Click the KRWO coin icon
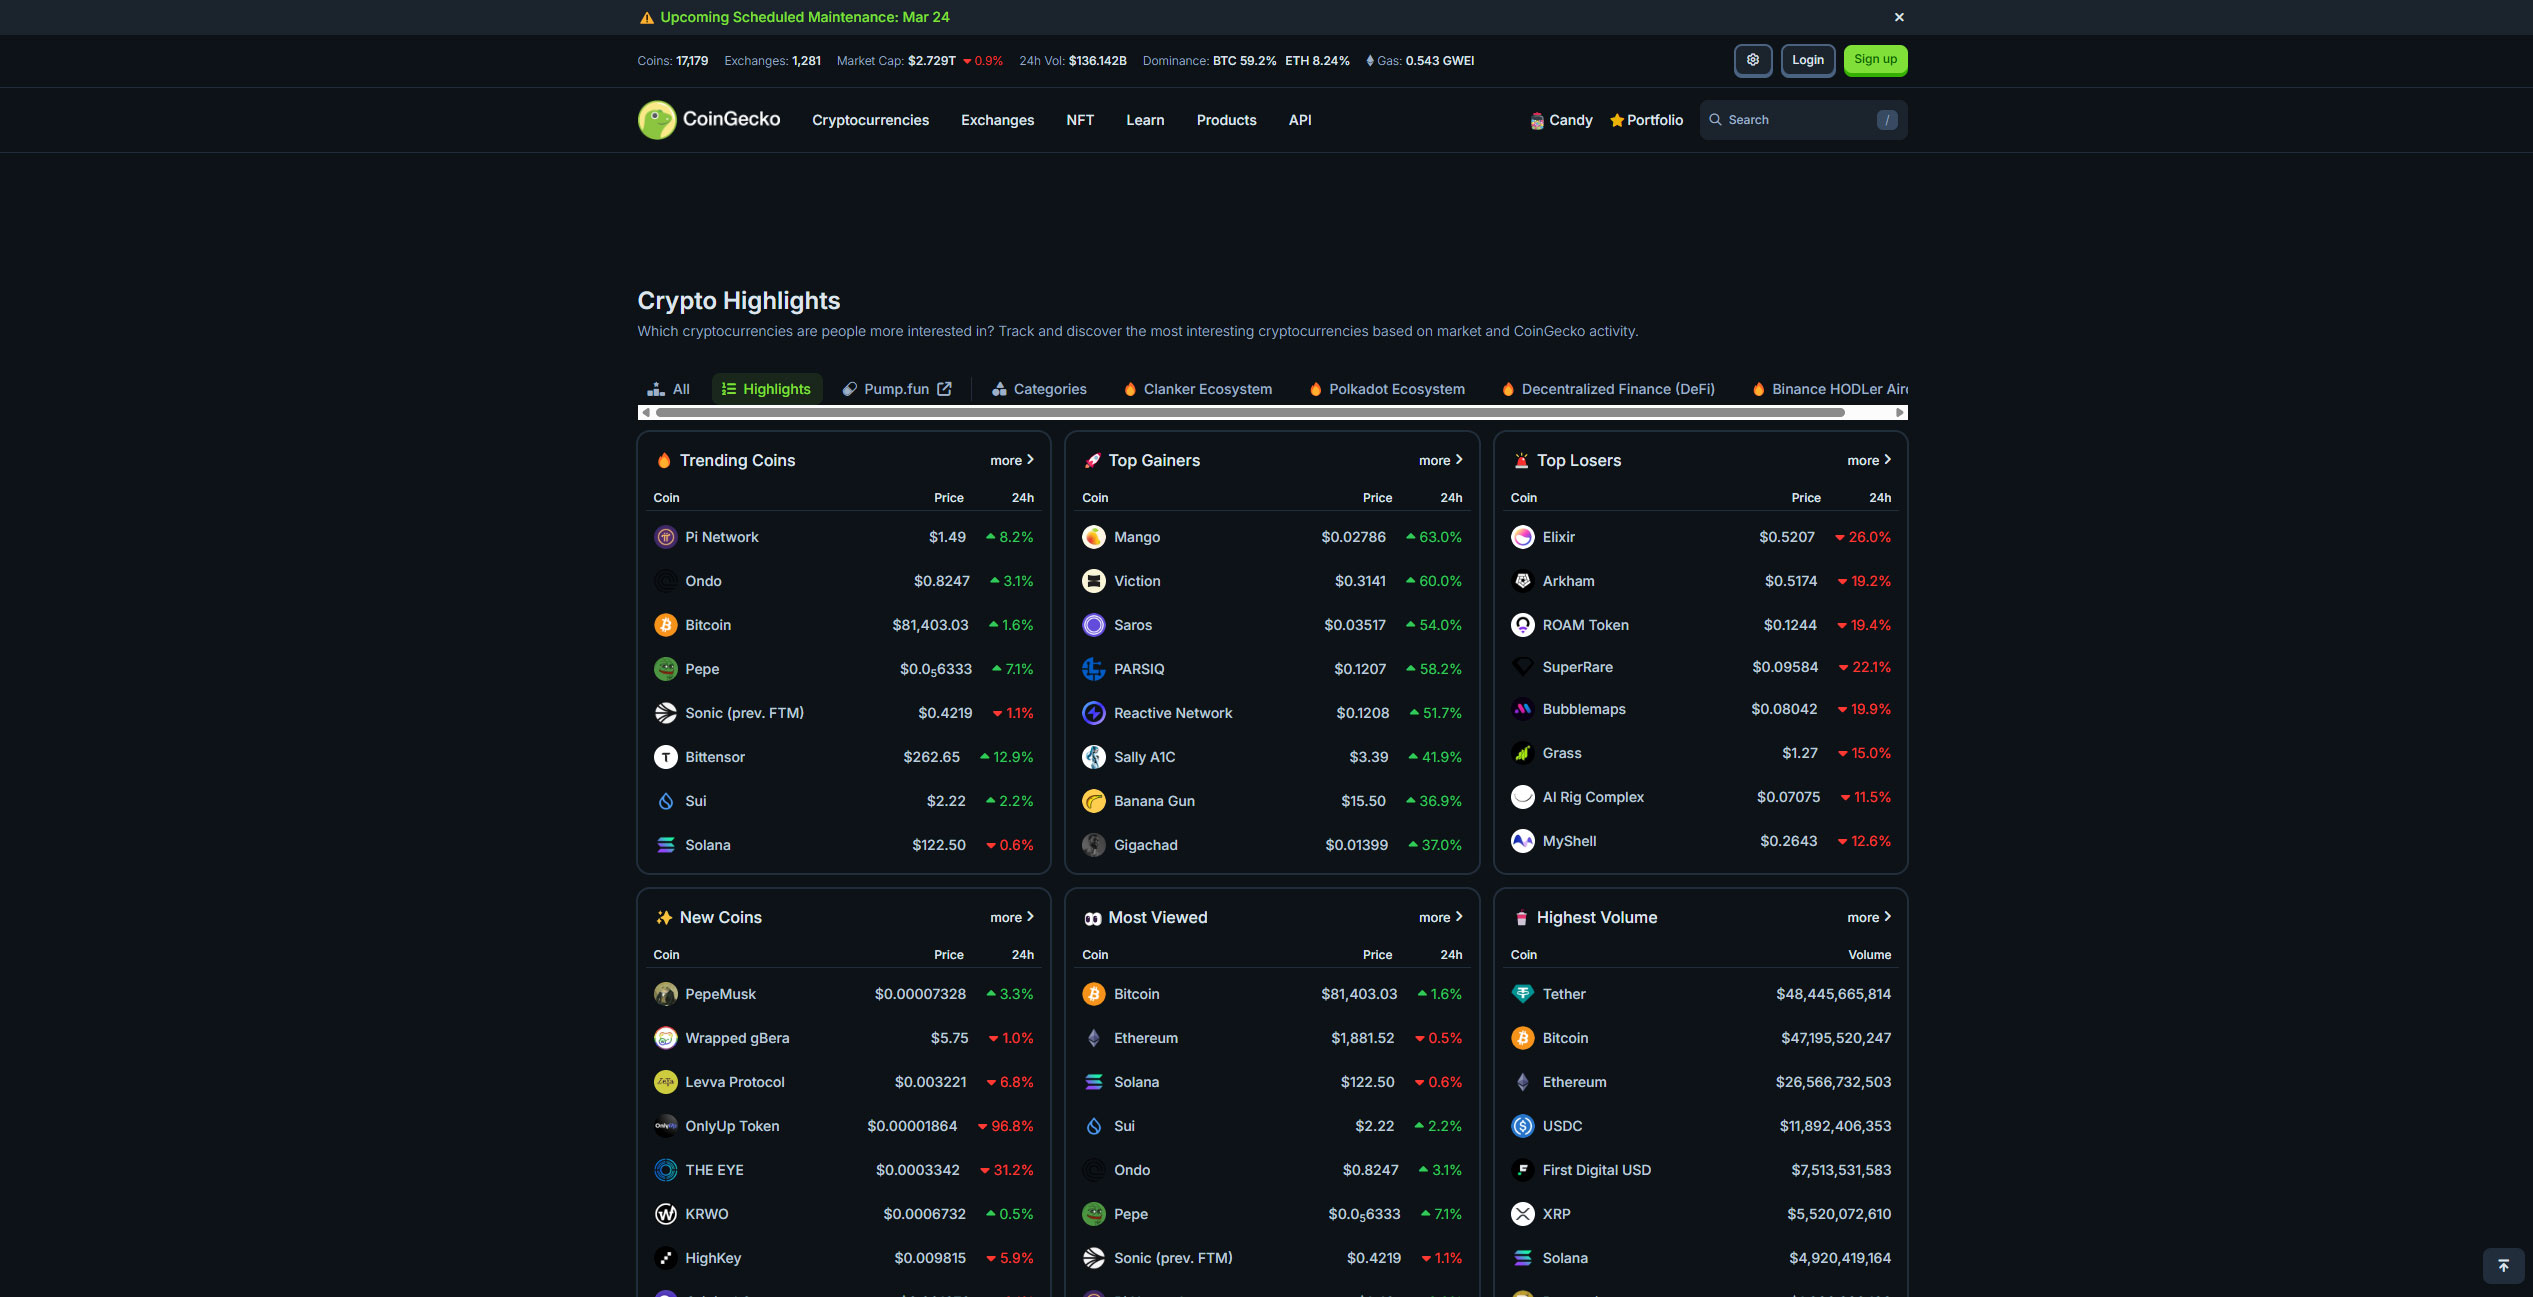Viewport: 2533px width, 1297px height. click(666, 1214)
